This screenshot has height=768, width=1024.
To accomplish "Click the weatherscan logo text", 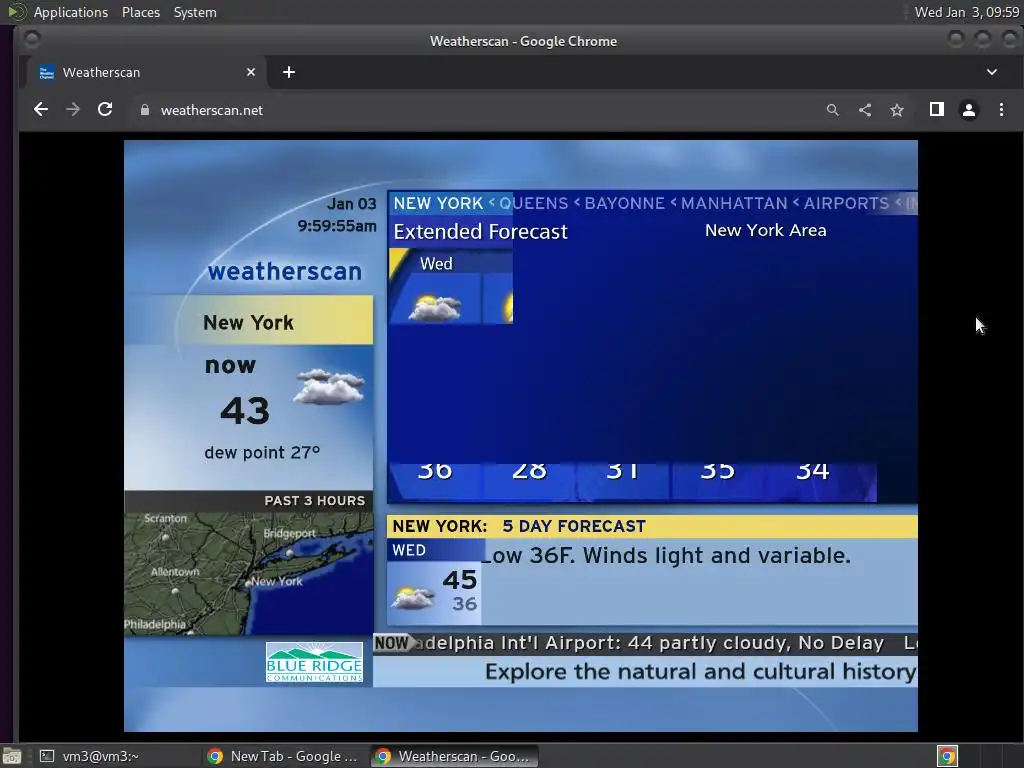I will [285, 271].
